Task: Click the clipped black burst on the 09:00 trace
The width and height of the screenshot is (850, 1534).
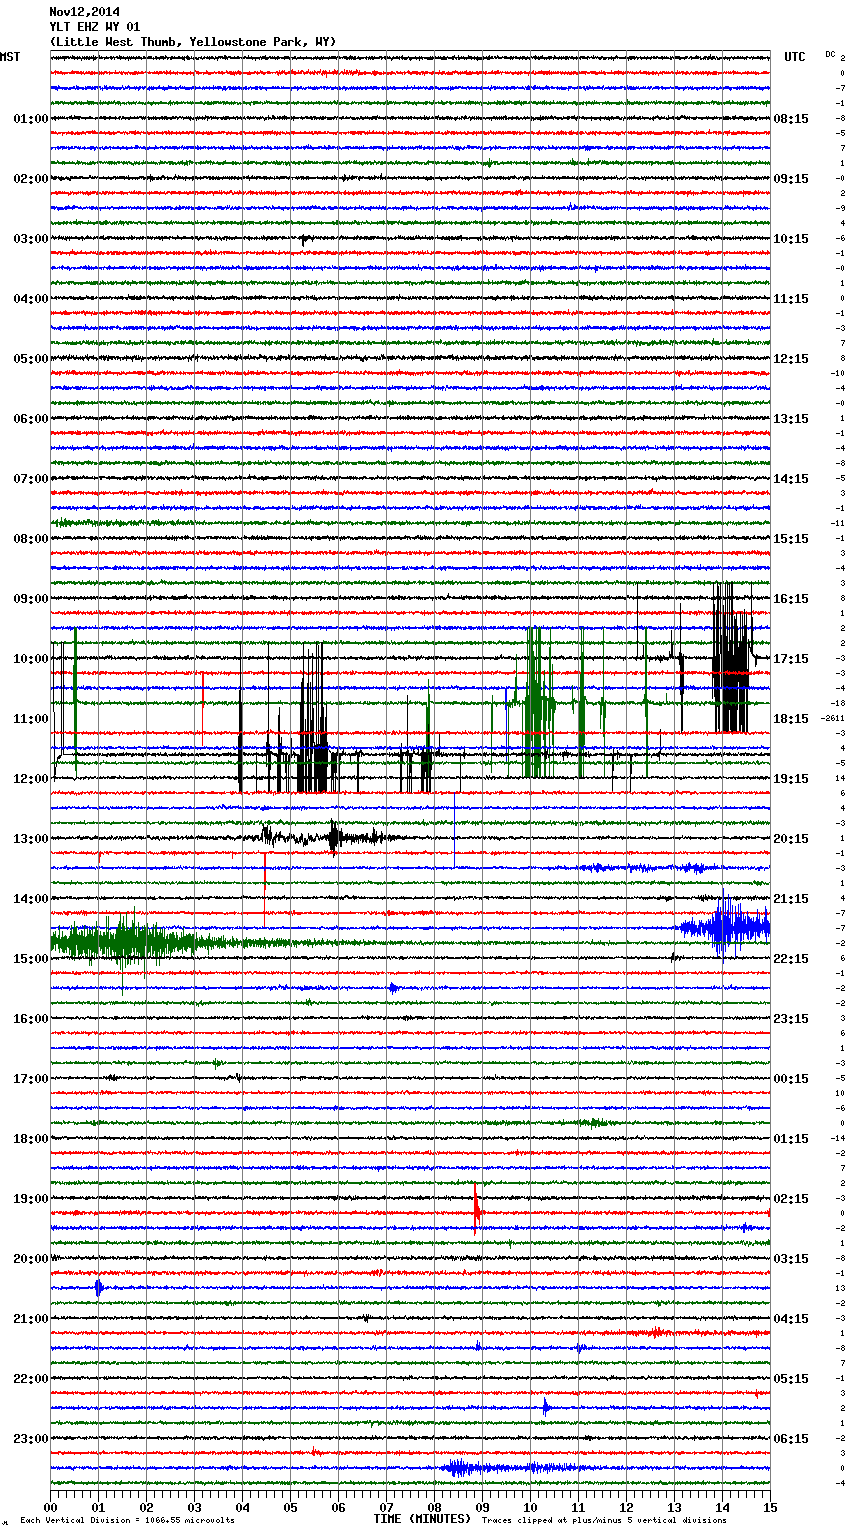Action: [731, 657]
